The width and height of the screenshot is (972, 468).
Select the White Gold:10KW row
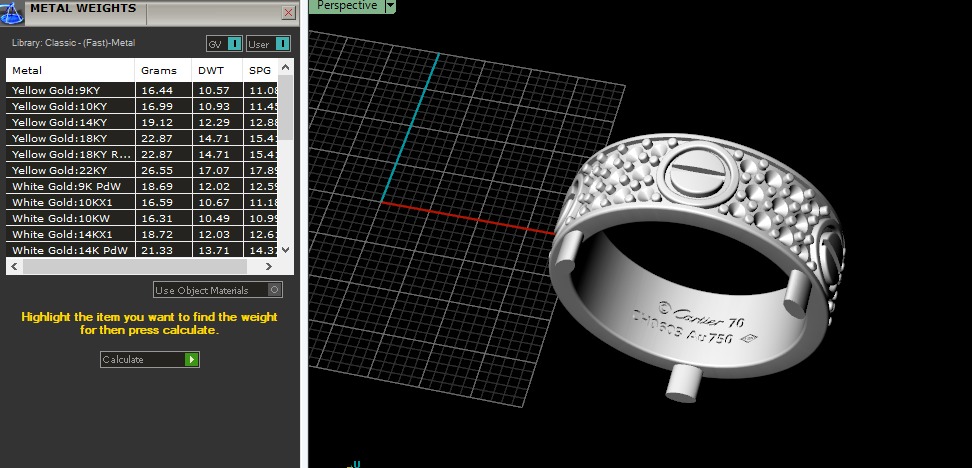[x=143, y=218]
